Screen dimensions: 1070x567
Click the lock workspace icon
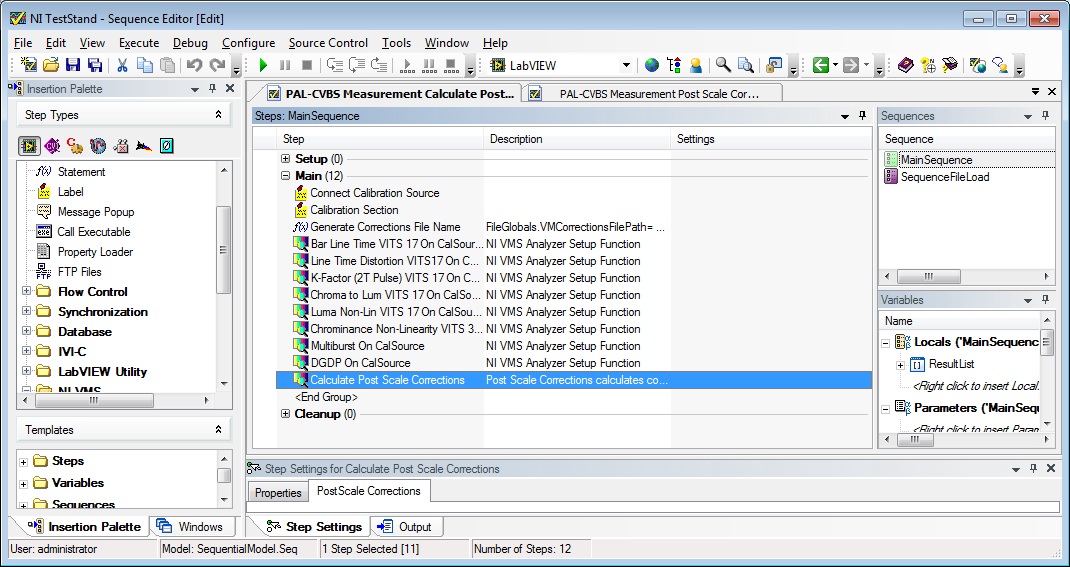click(774, 66)
